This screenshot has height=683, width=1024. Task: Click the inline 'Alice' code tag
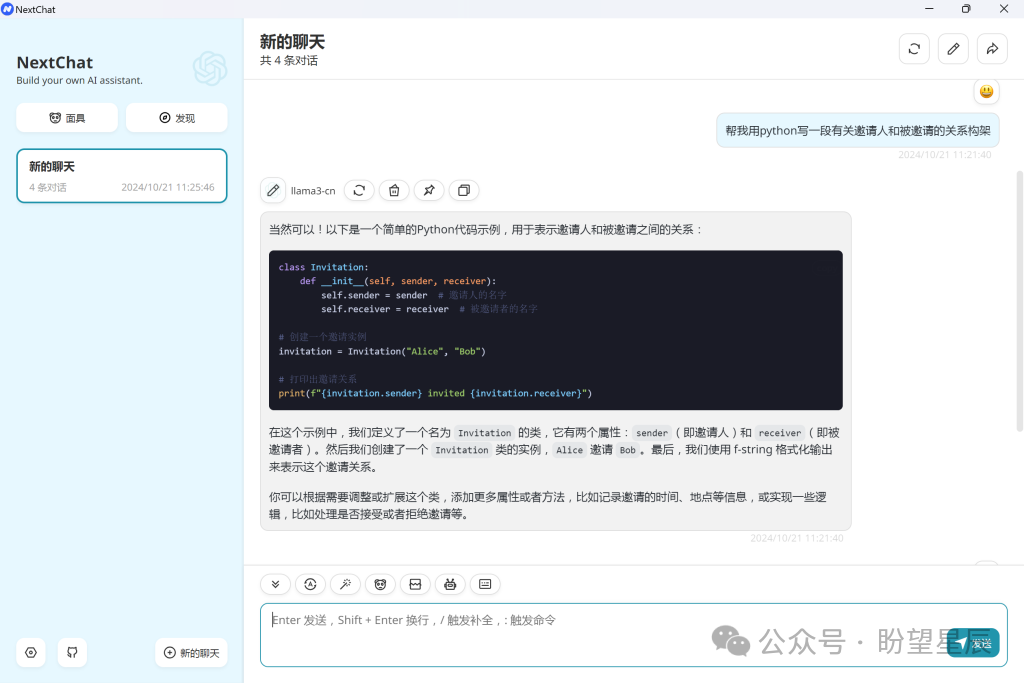(569, 450)
